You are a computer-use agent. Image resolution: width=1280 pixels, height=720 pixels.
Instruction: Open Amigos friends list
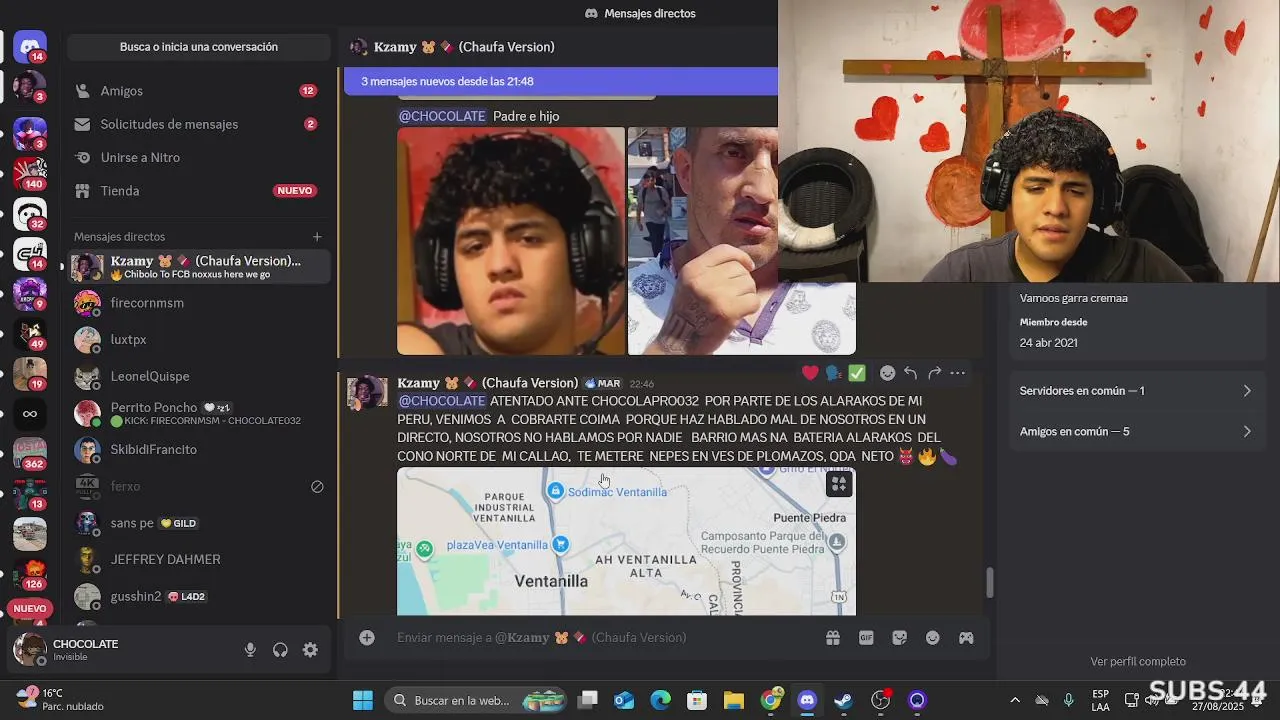coord(198,91)
